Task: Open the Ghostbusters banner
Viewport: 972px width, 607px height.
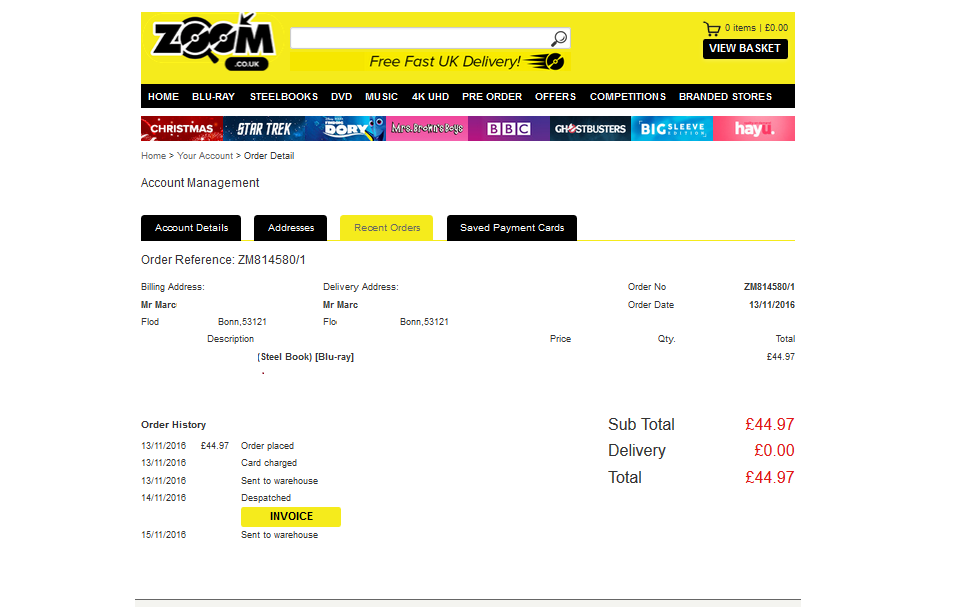Action: click(x=590, y=129)
